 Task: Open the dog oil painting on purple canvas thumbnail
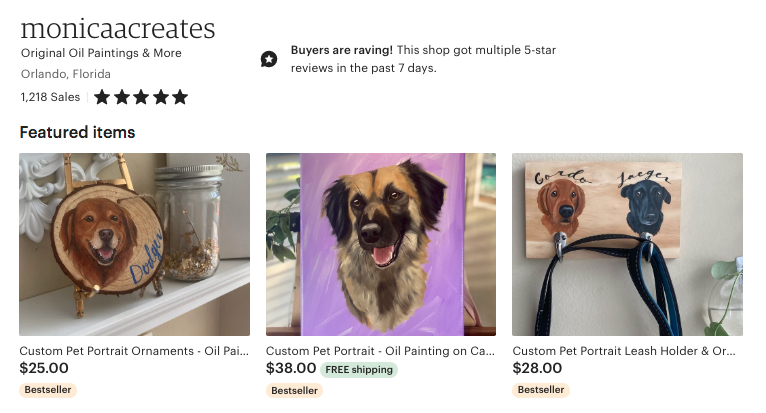click(381, 244)
